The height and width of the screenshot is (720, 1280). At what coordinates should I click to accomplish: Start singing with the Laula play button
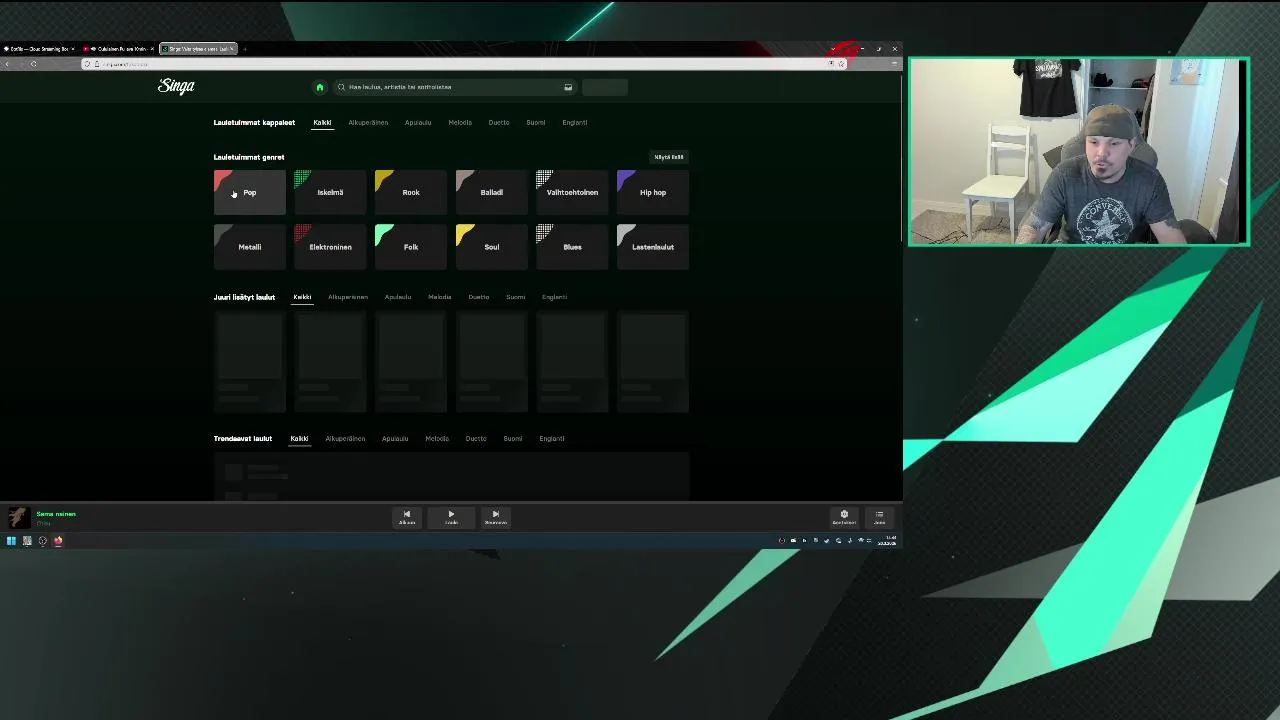[x=451, y=516]
